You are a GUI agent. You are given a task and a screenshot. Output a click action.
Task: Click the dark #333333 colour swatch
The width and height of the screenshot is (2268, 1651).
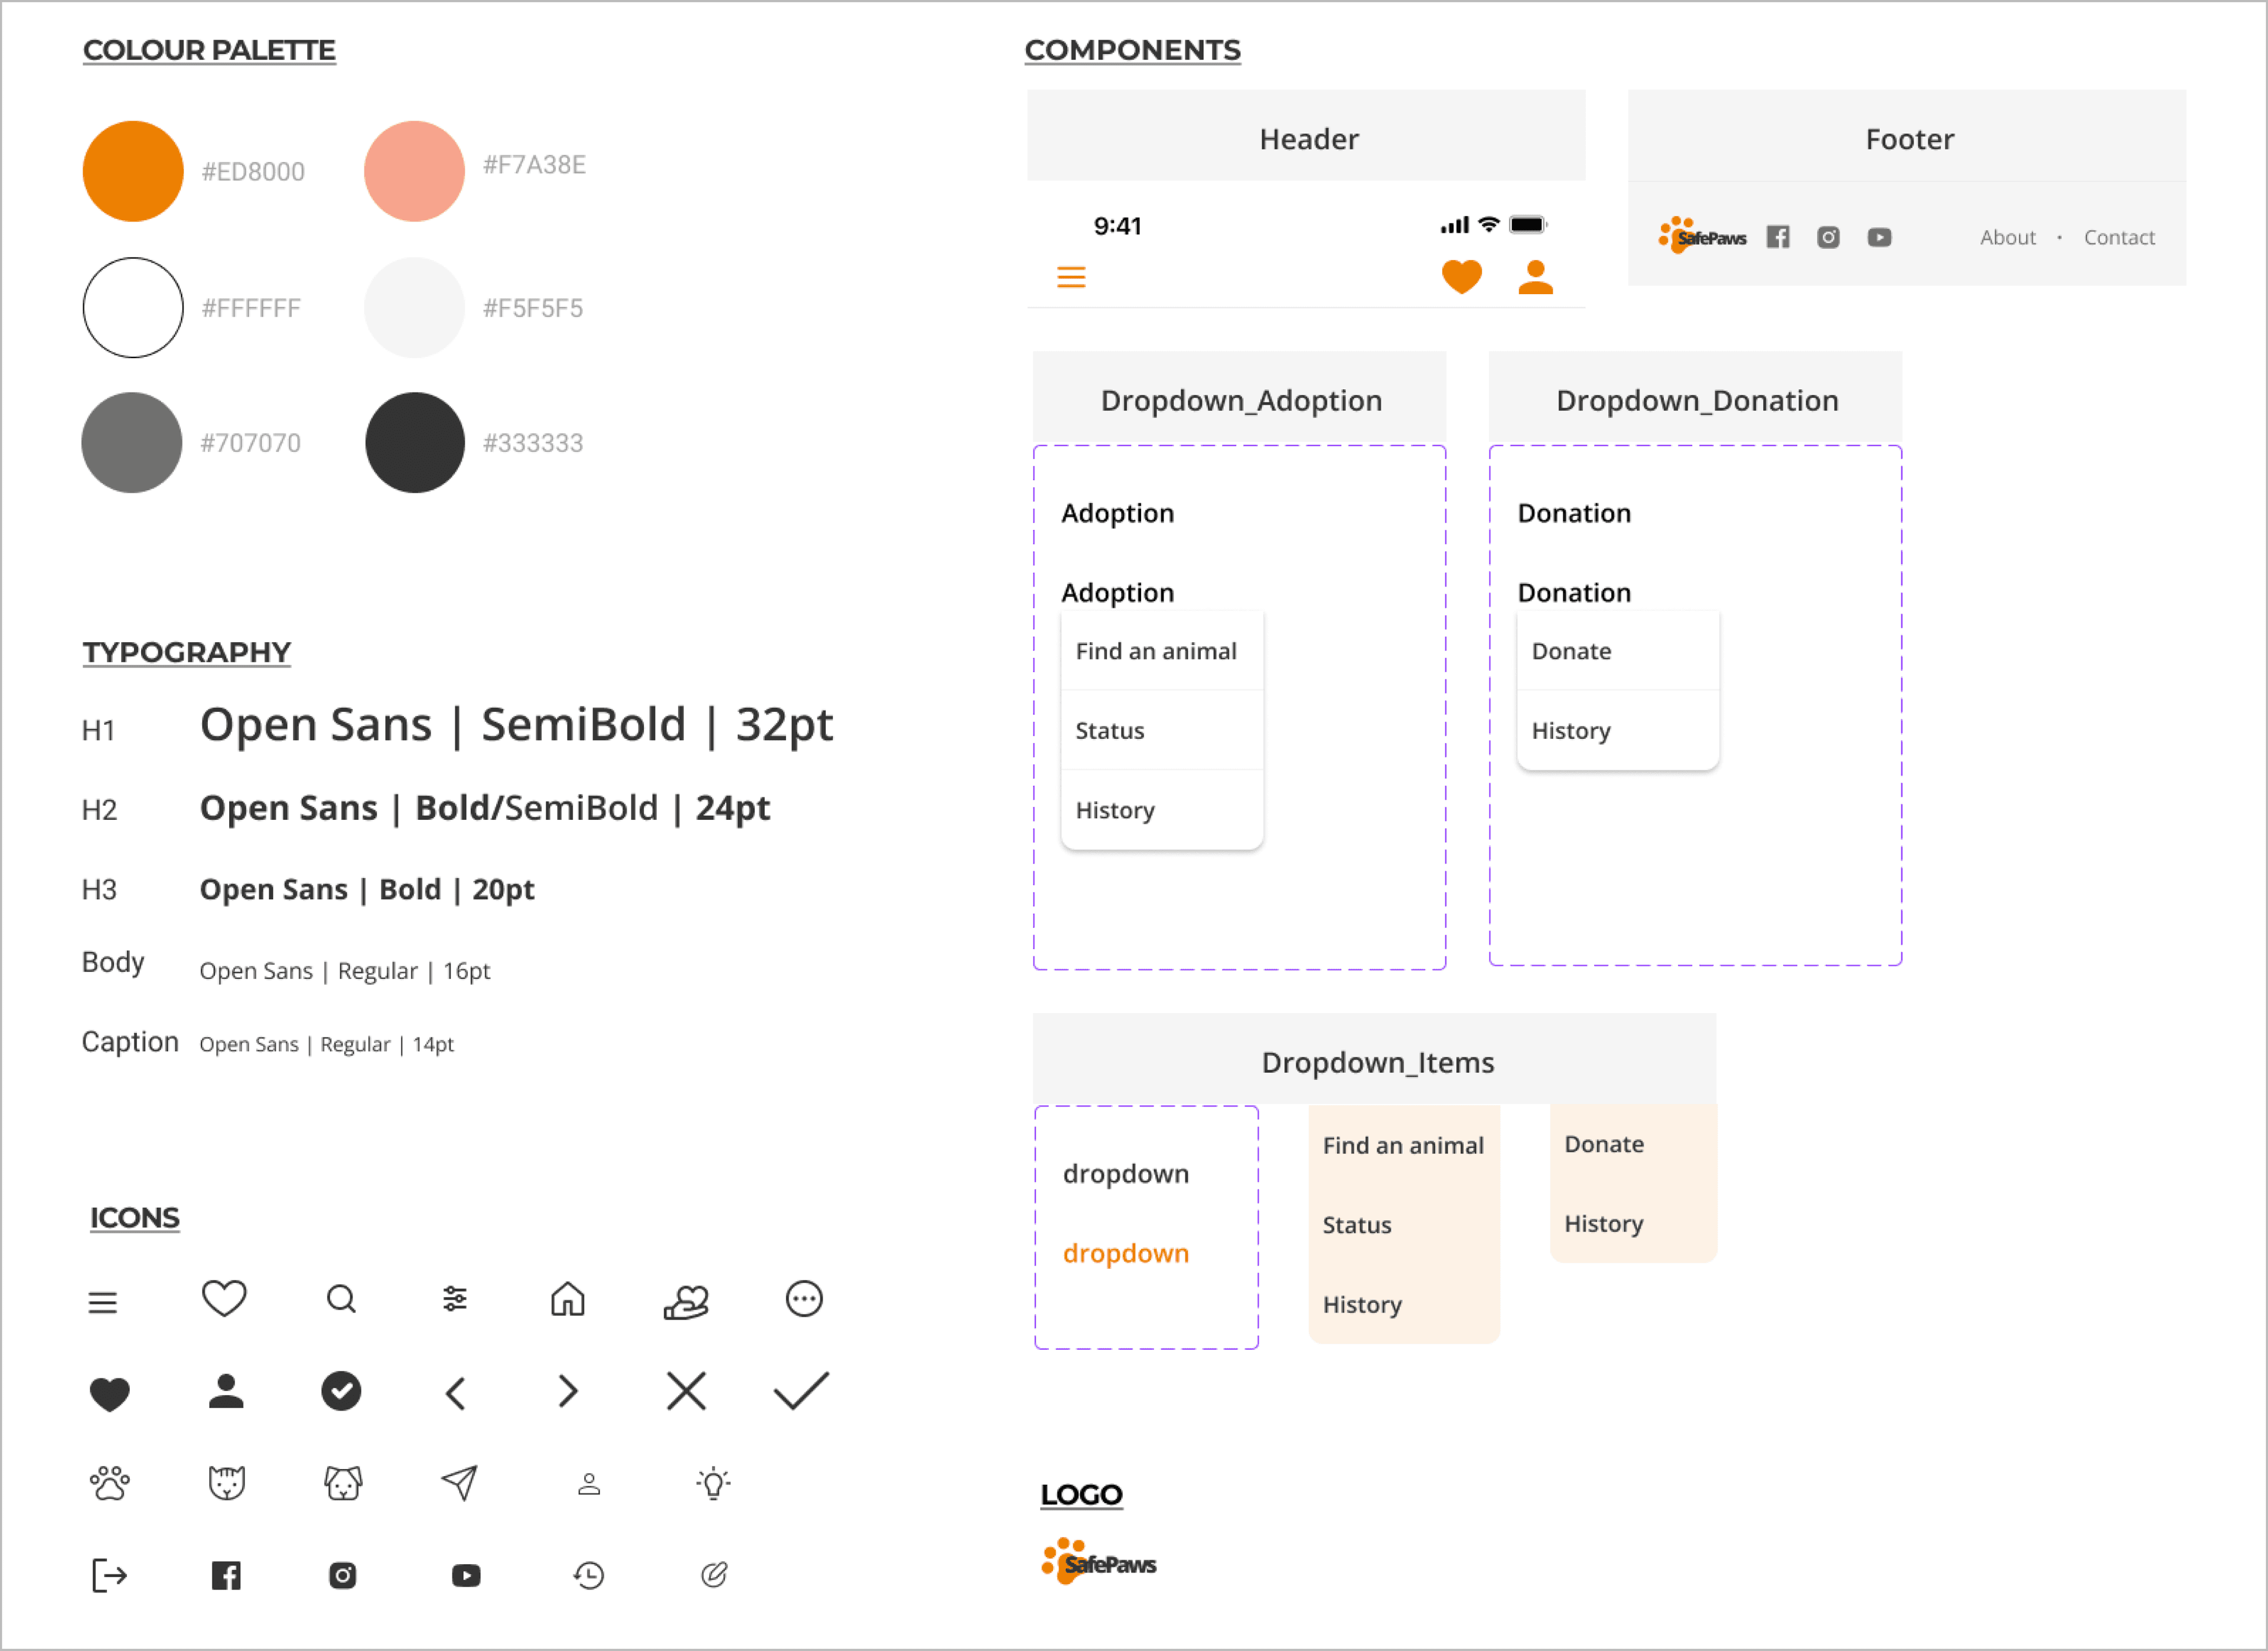415,442
